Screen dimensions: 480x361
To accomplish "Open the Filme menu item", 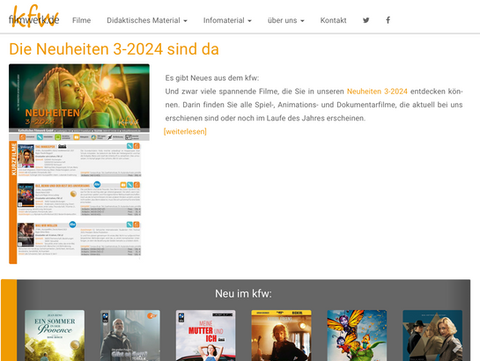I will tap(82, 20).
